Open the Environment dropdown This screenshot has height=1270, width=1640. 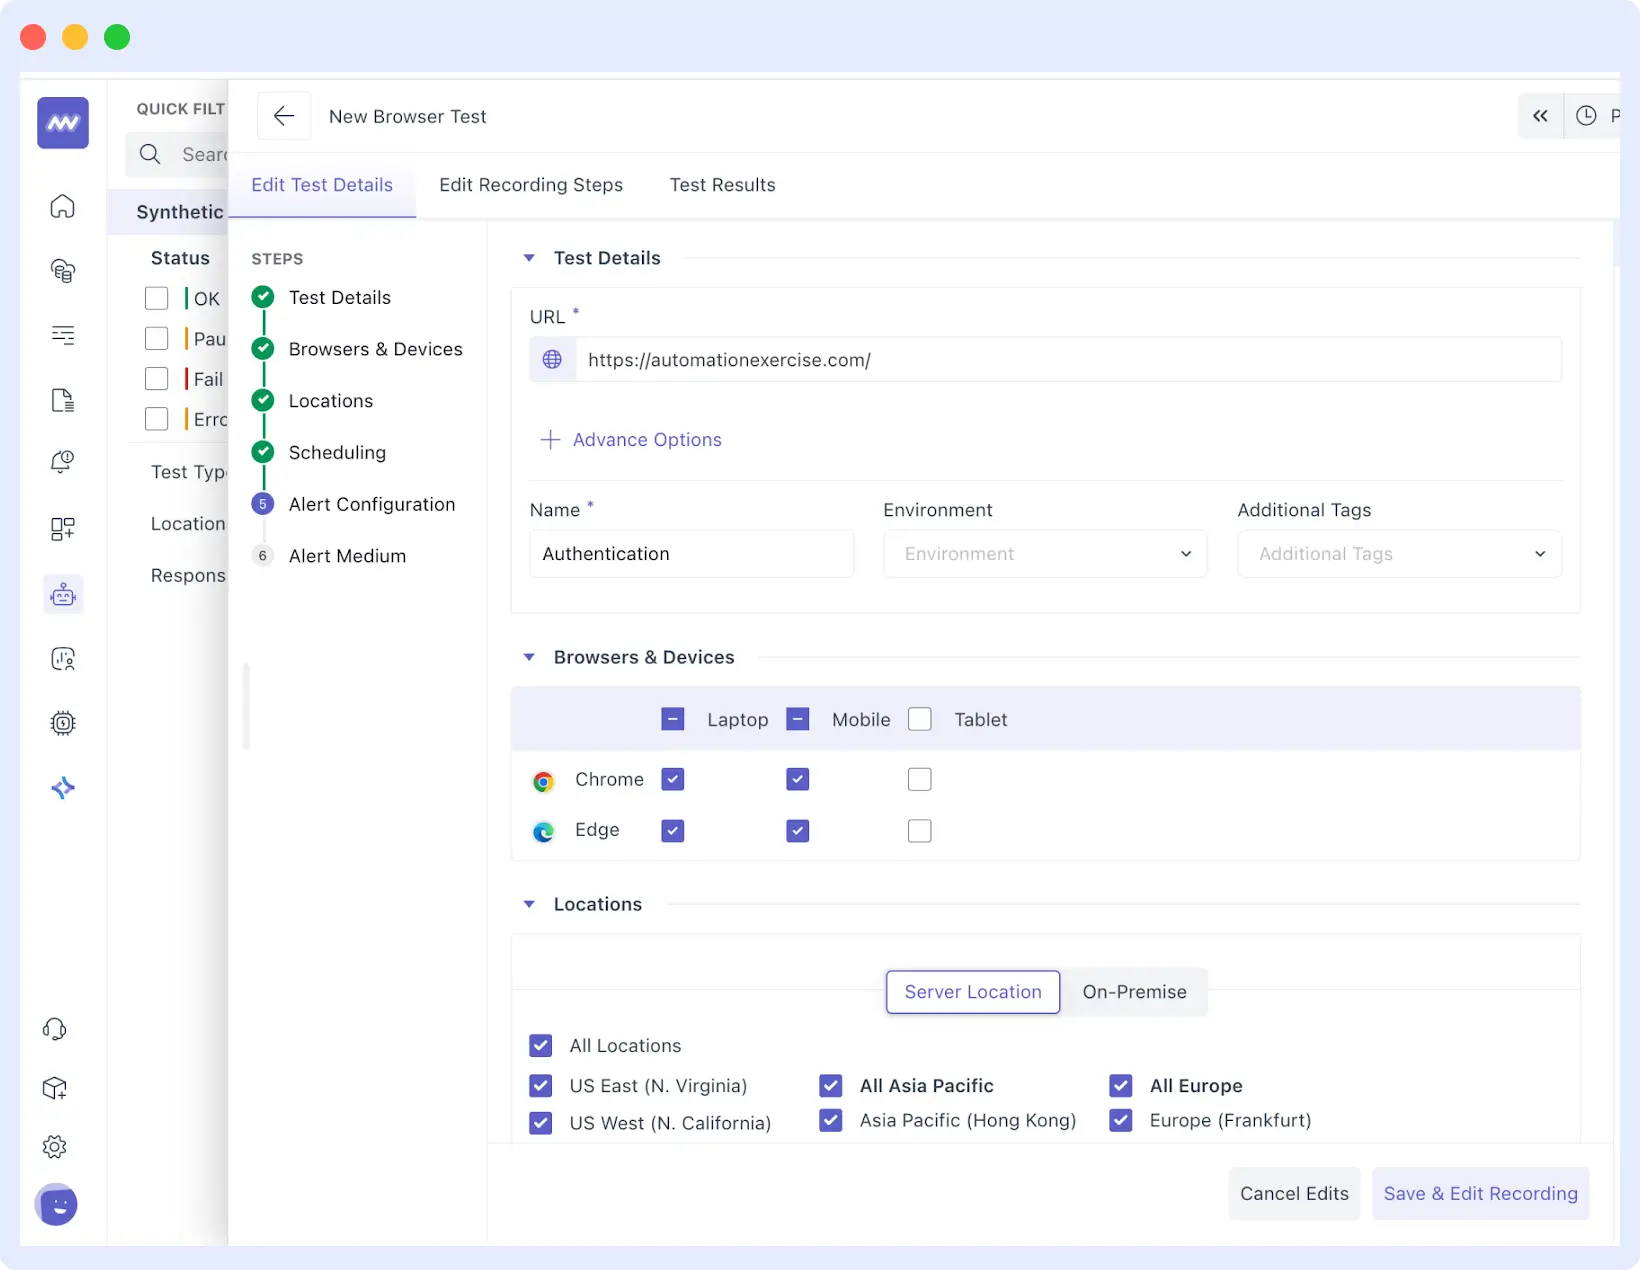tap(1045, 554)
